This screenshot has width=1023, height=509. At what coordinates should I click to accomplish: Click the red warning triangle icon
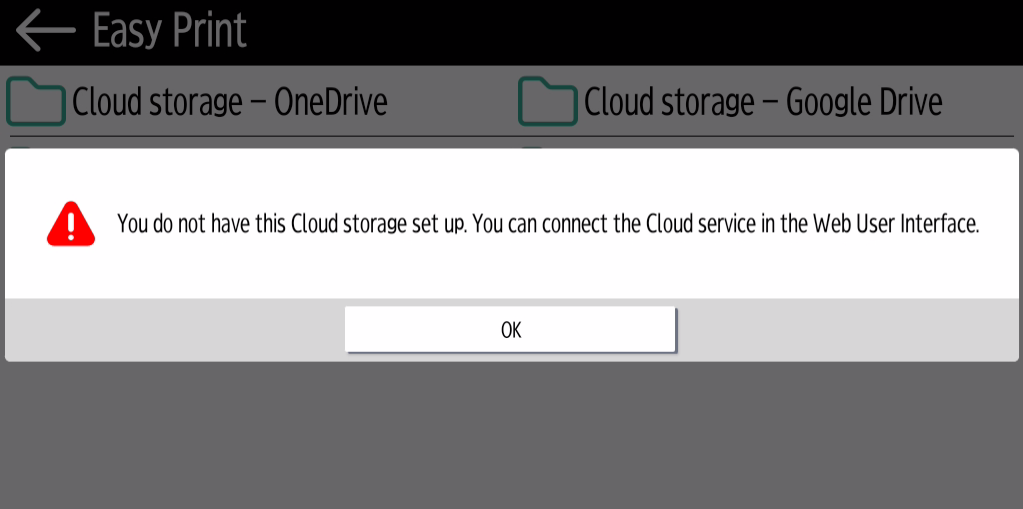pyautogui.click(x=70, y=224)
